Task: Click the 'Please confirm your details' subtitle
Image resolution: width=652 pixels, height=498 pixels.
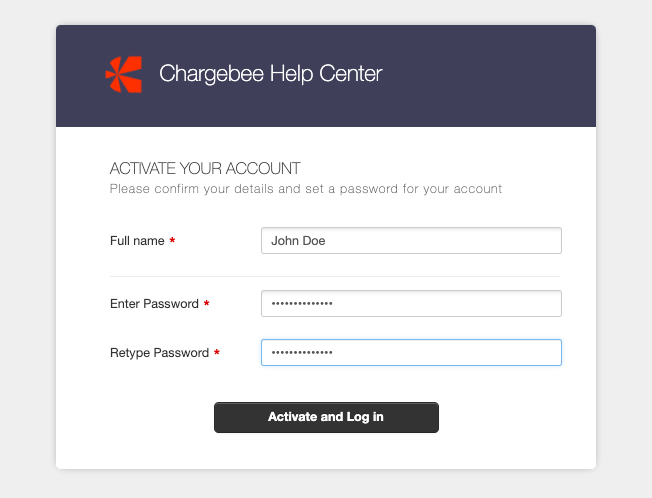Action: pos(306,189)
